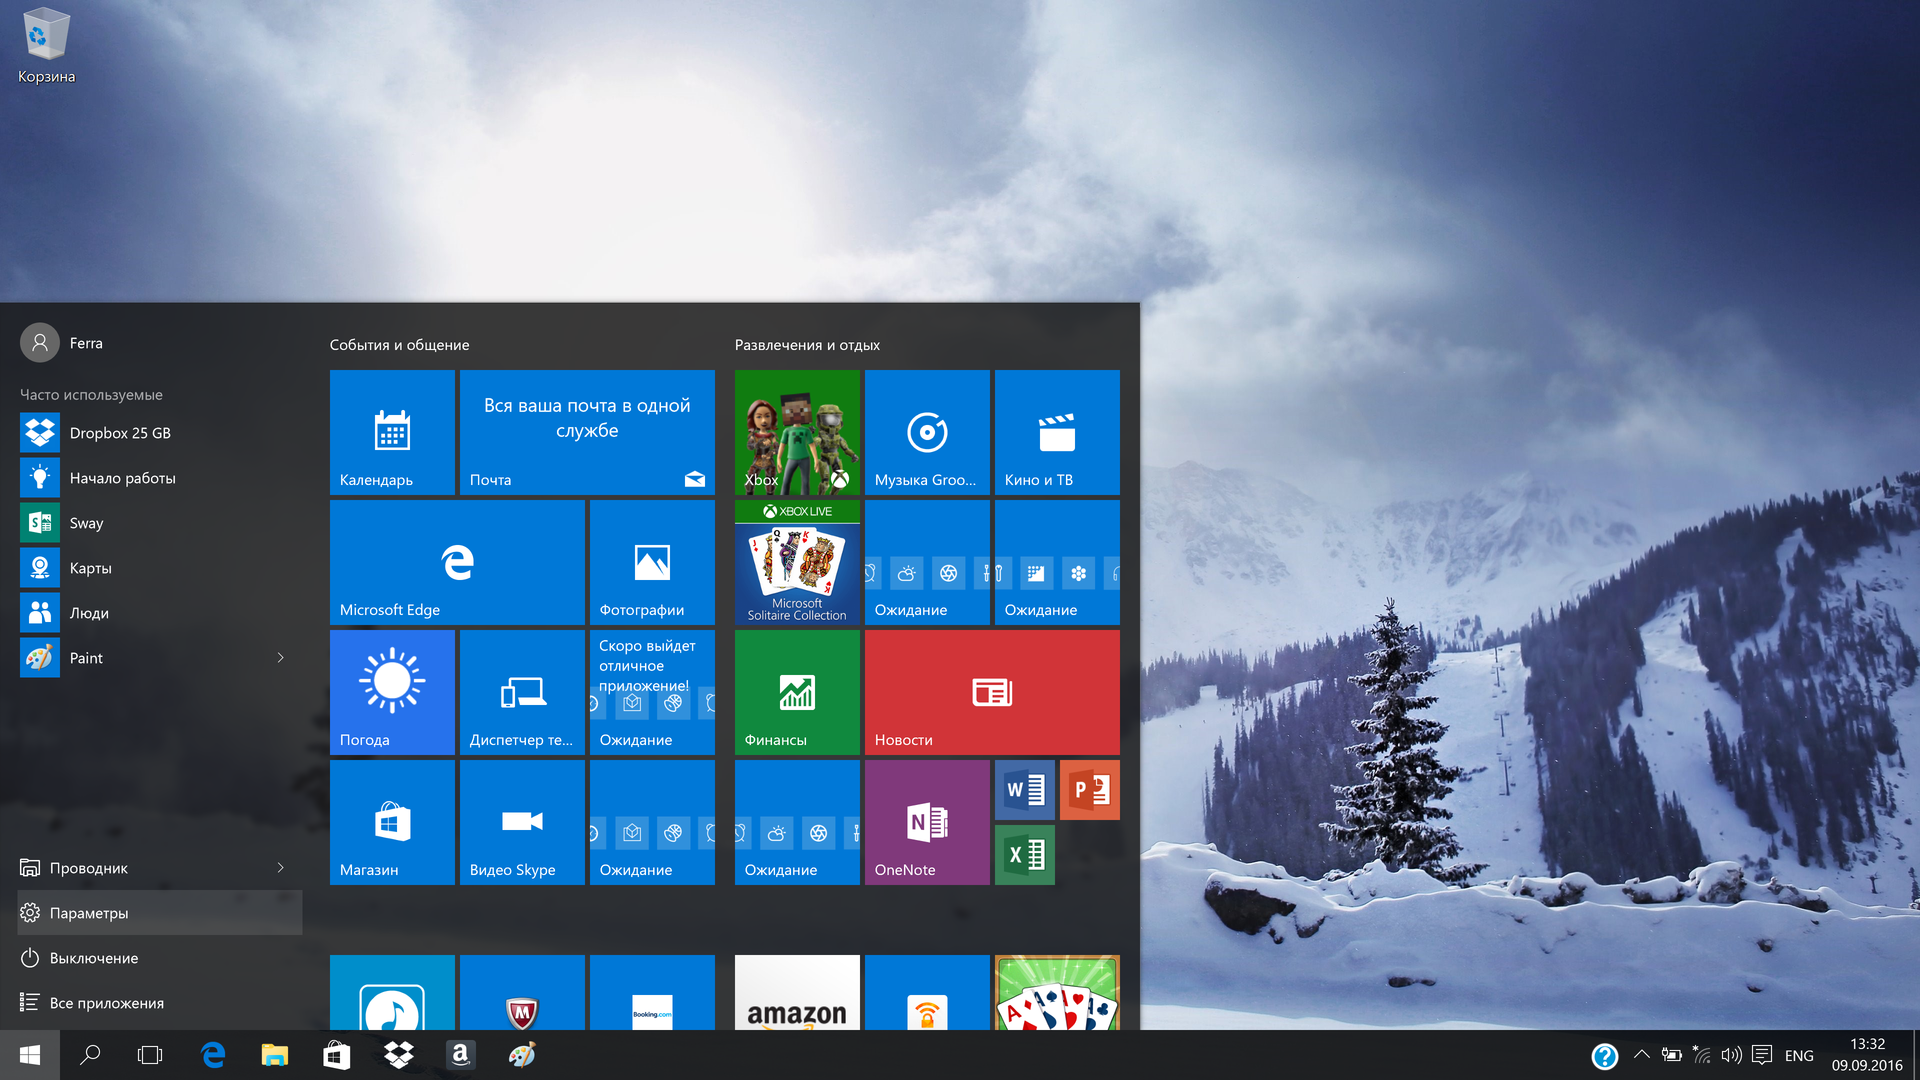The height and width of the screenshot is (1080, 1920).
Task: Expand the Paint jump list arrow
Action: (280, 658)
